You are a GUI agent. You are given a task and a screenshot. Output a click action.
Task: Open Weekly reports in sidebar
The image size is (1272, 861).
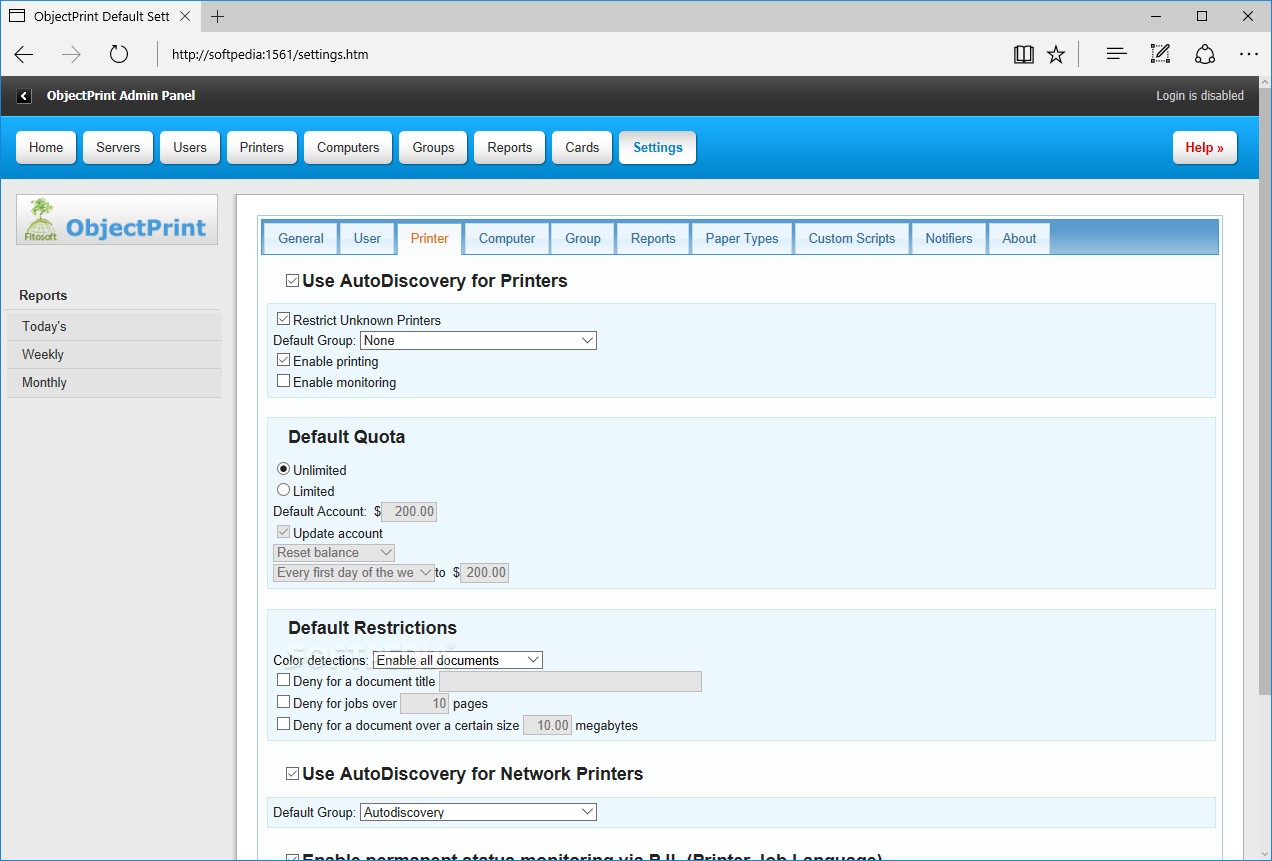tap(114, 354)
